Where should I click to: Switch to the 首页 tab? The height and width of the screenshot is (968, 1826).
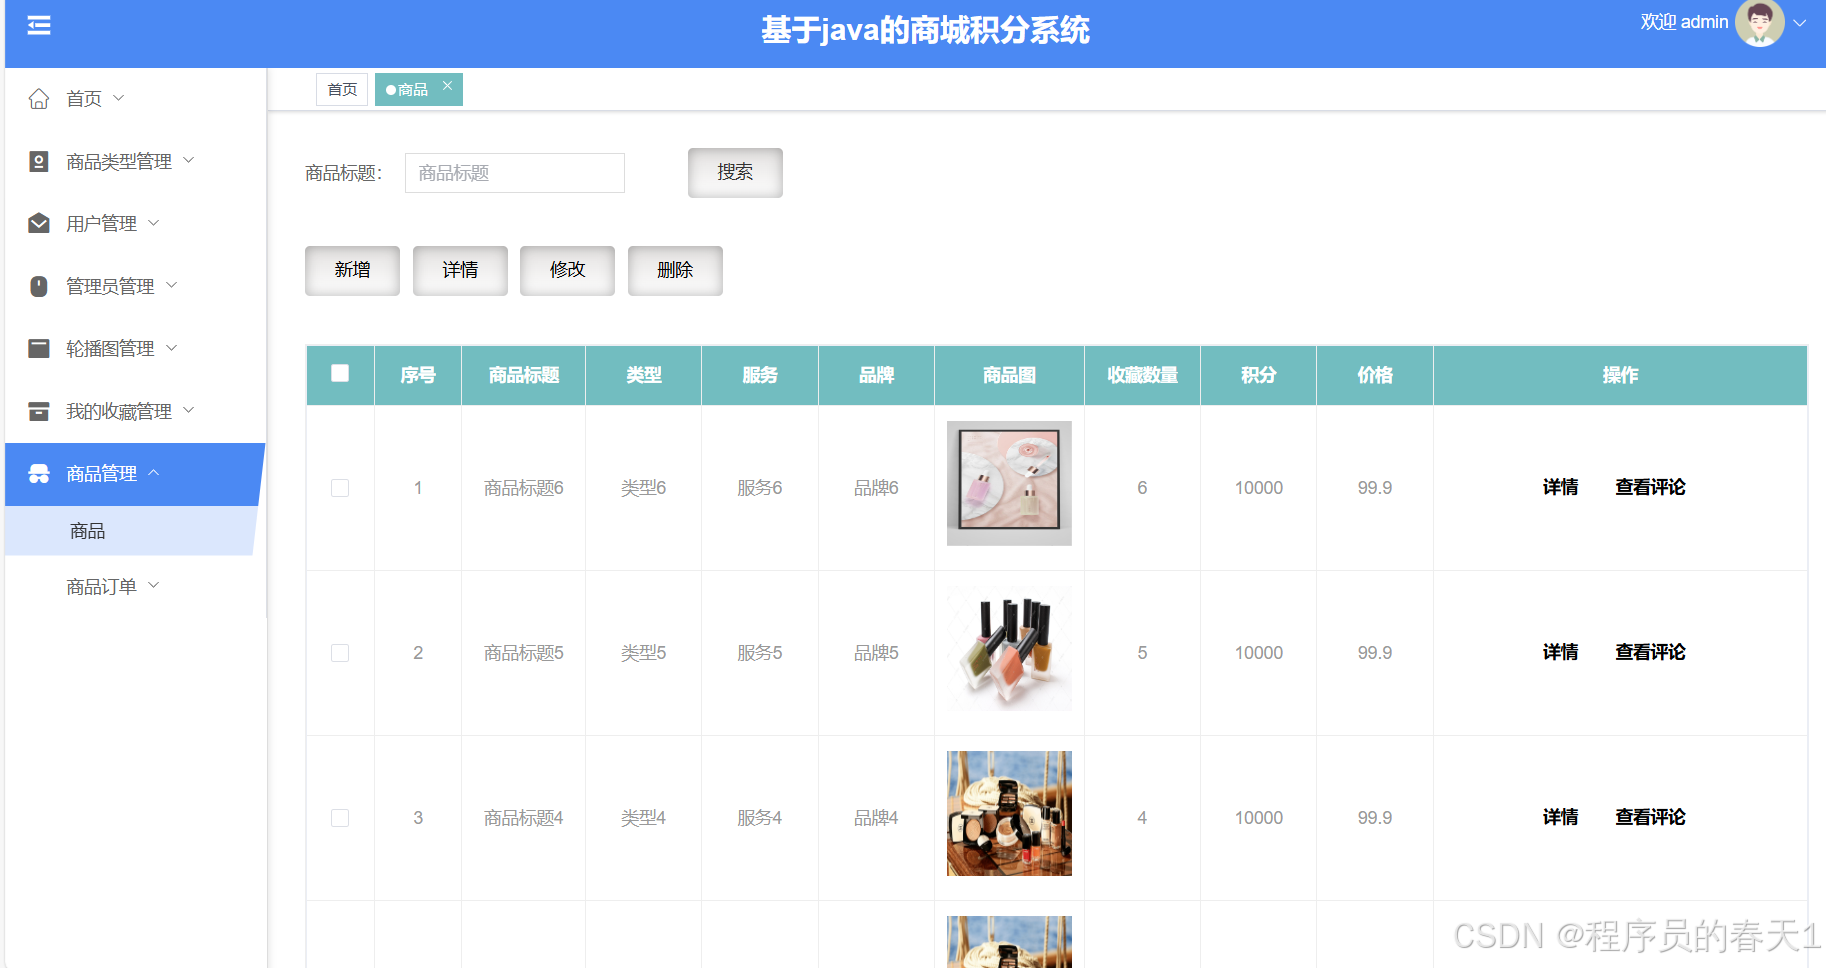pyautogui.click(x=342, y=89)
